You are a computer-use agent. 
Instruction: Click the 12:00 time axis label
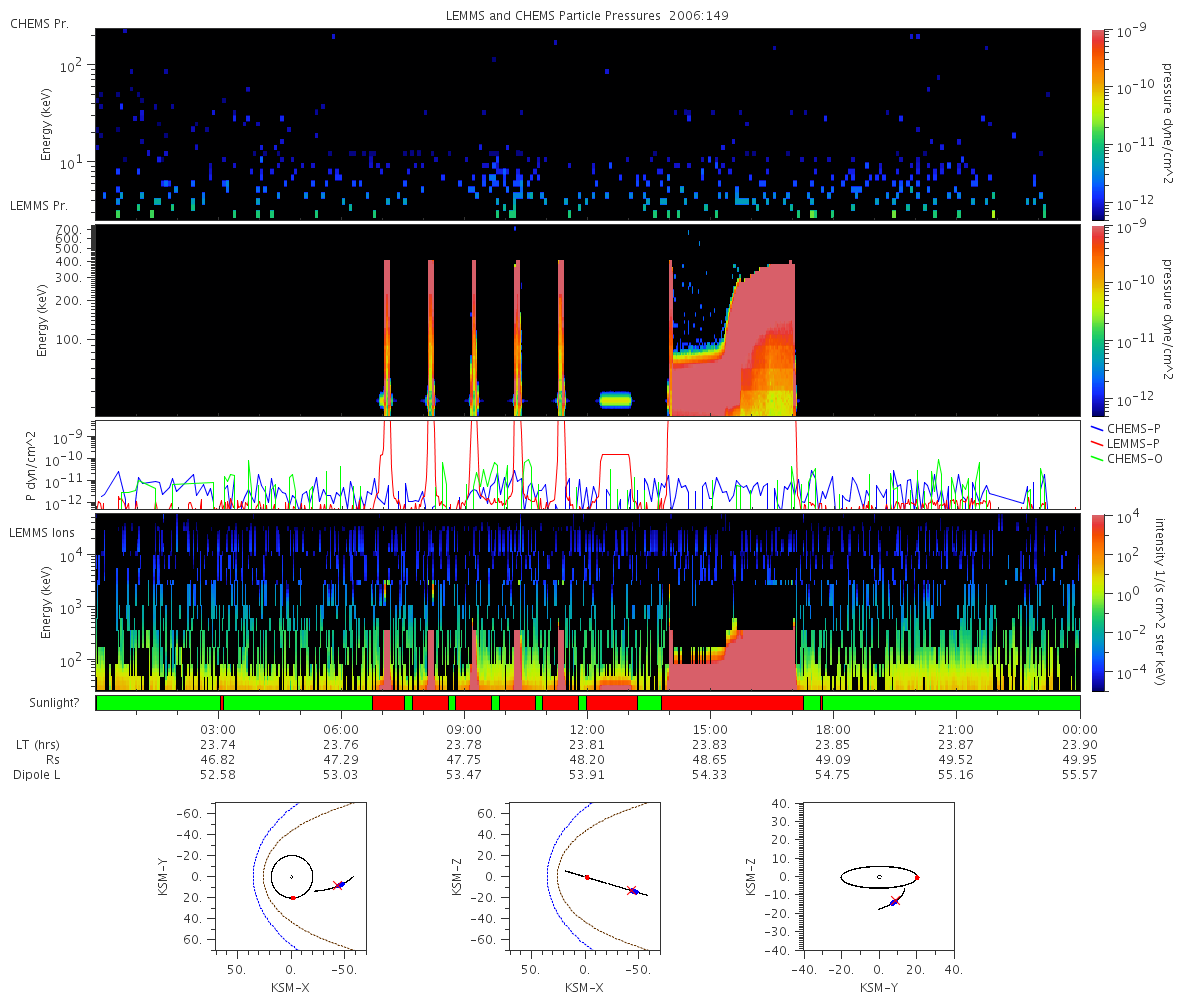pos(587,729)
